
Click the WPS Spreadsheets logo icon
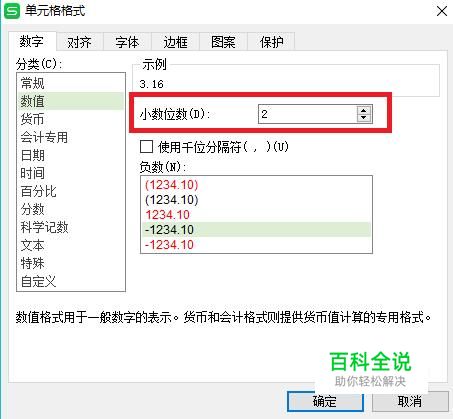pos(12,11)
